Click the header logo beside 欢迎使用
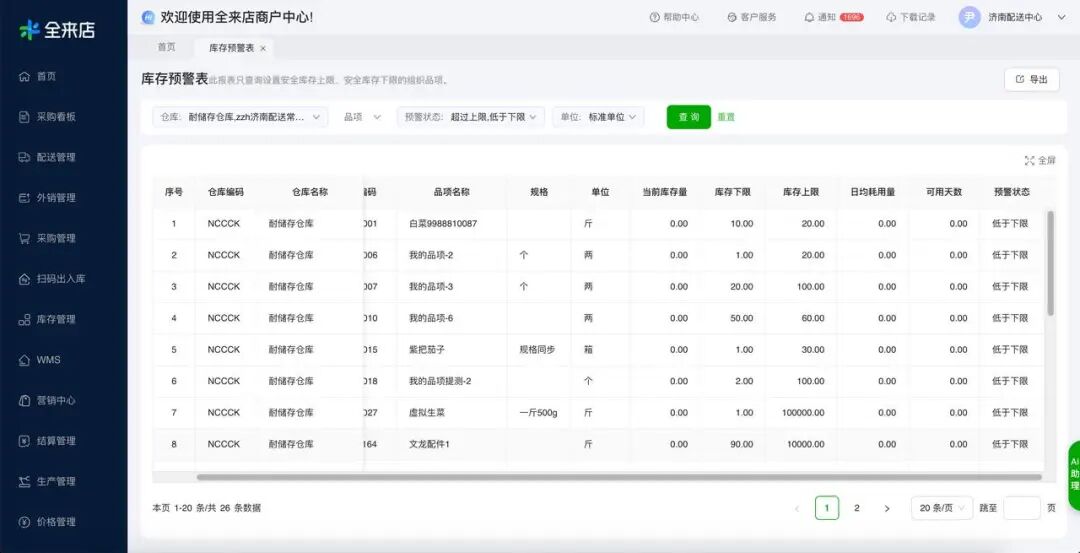Screen dimensions: 1080x553 click(x=147, y=17)
